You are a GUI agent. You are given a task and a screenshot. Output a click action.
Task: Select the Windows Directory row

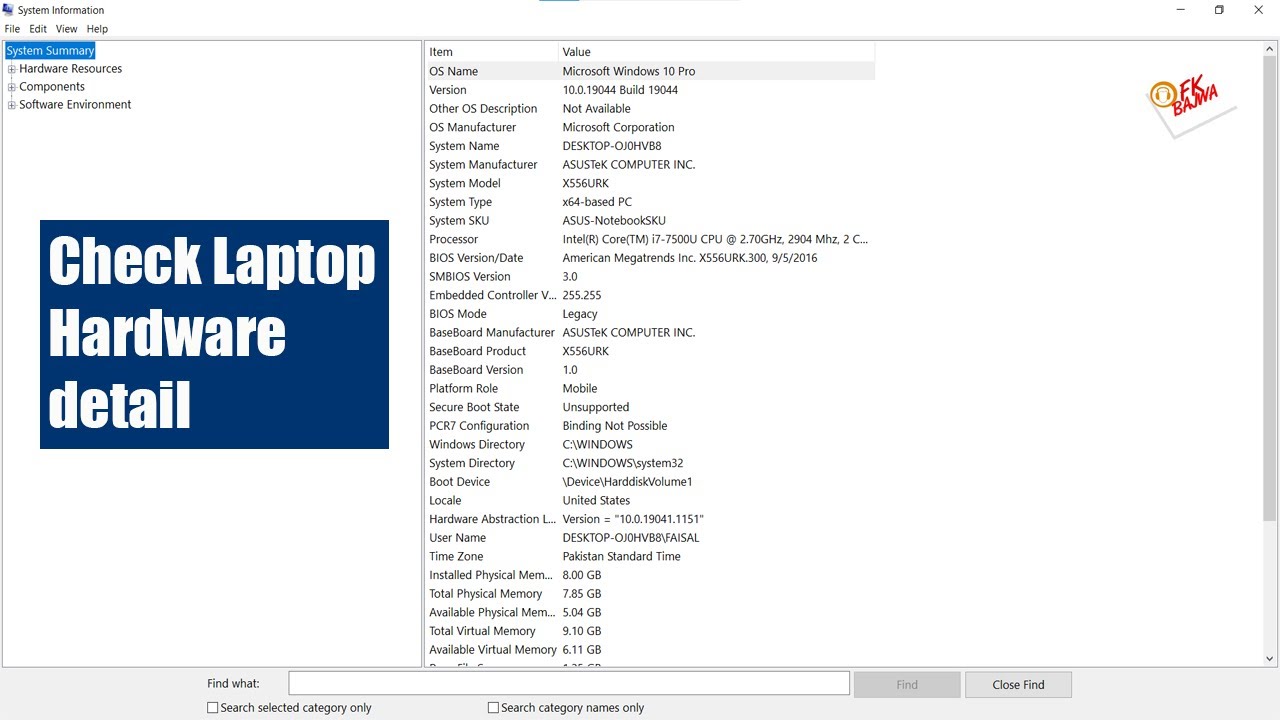[650, 445]
